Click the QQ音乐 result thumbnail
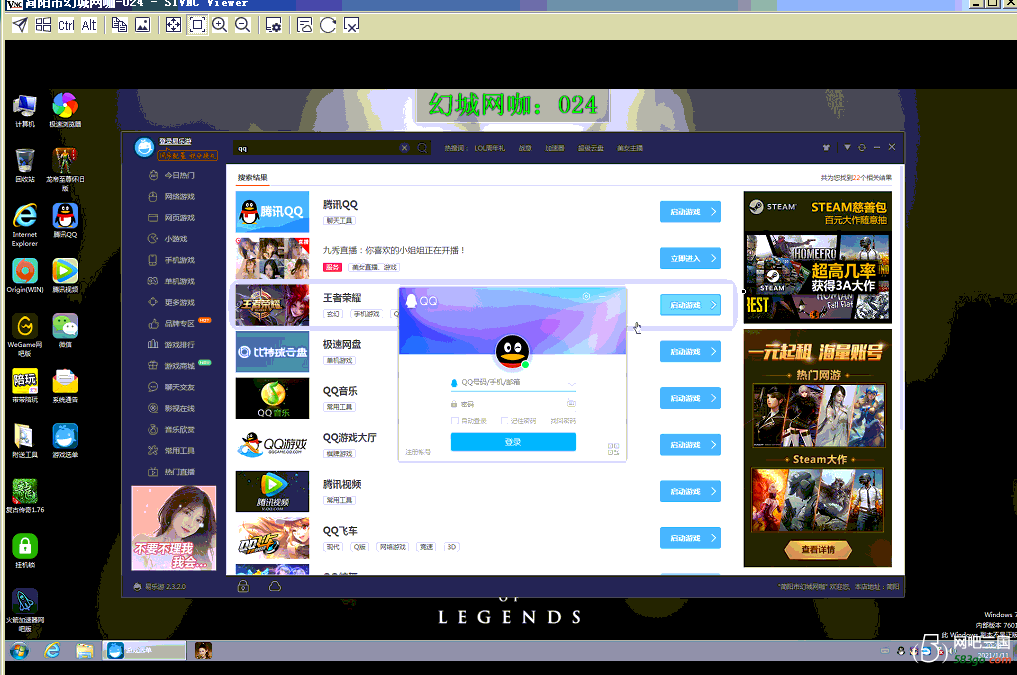Viewport: 1017px width, 675px height. coord(272,398)
